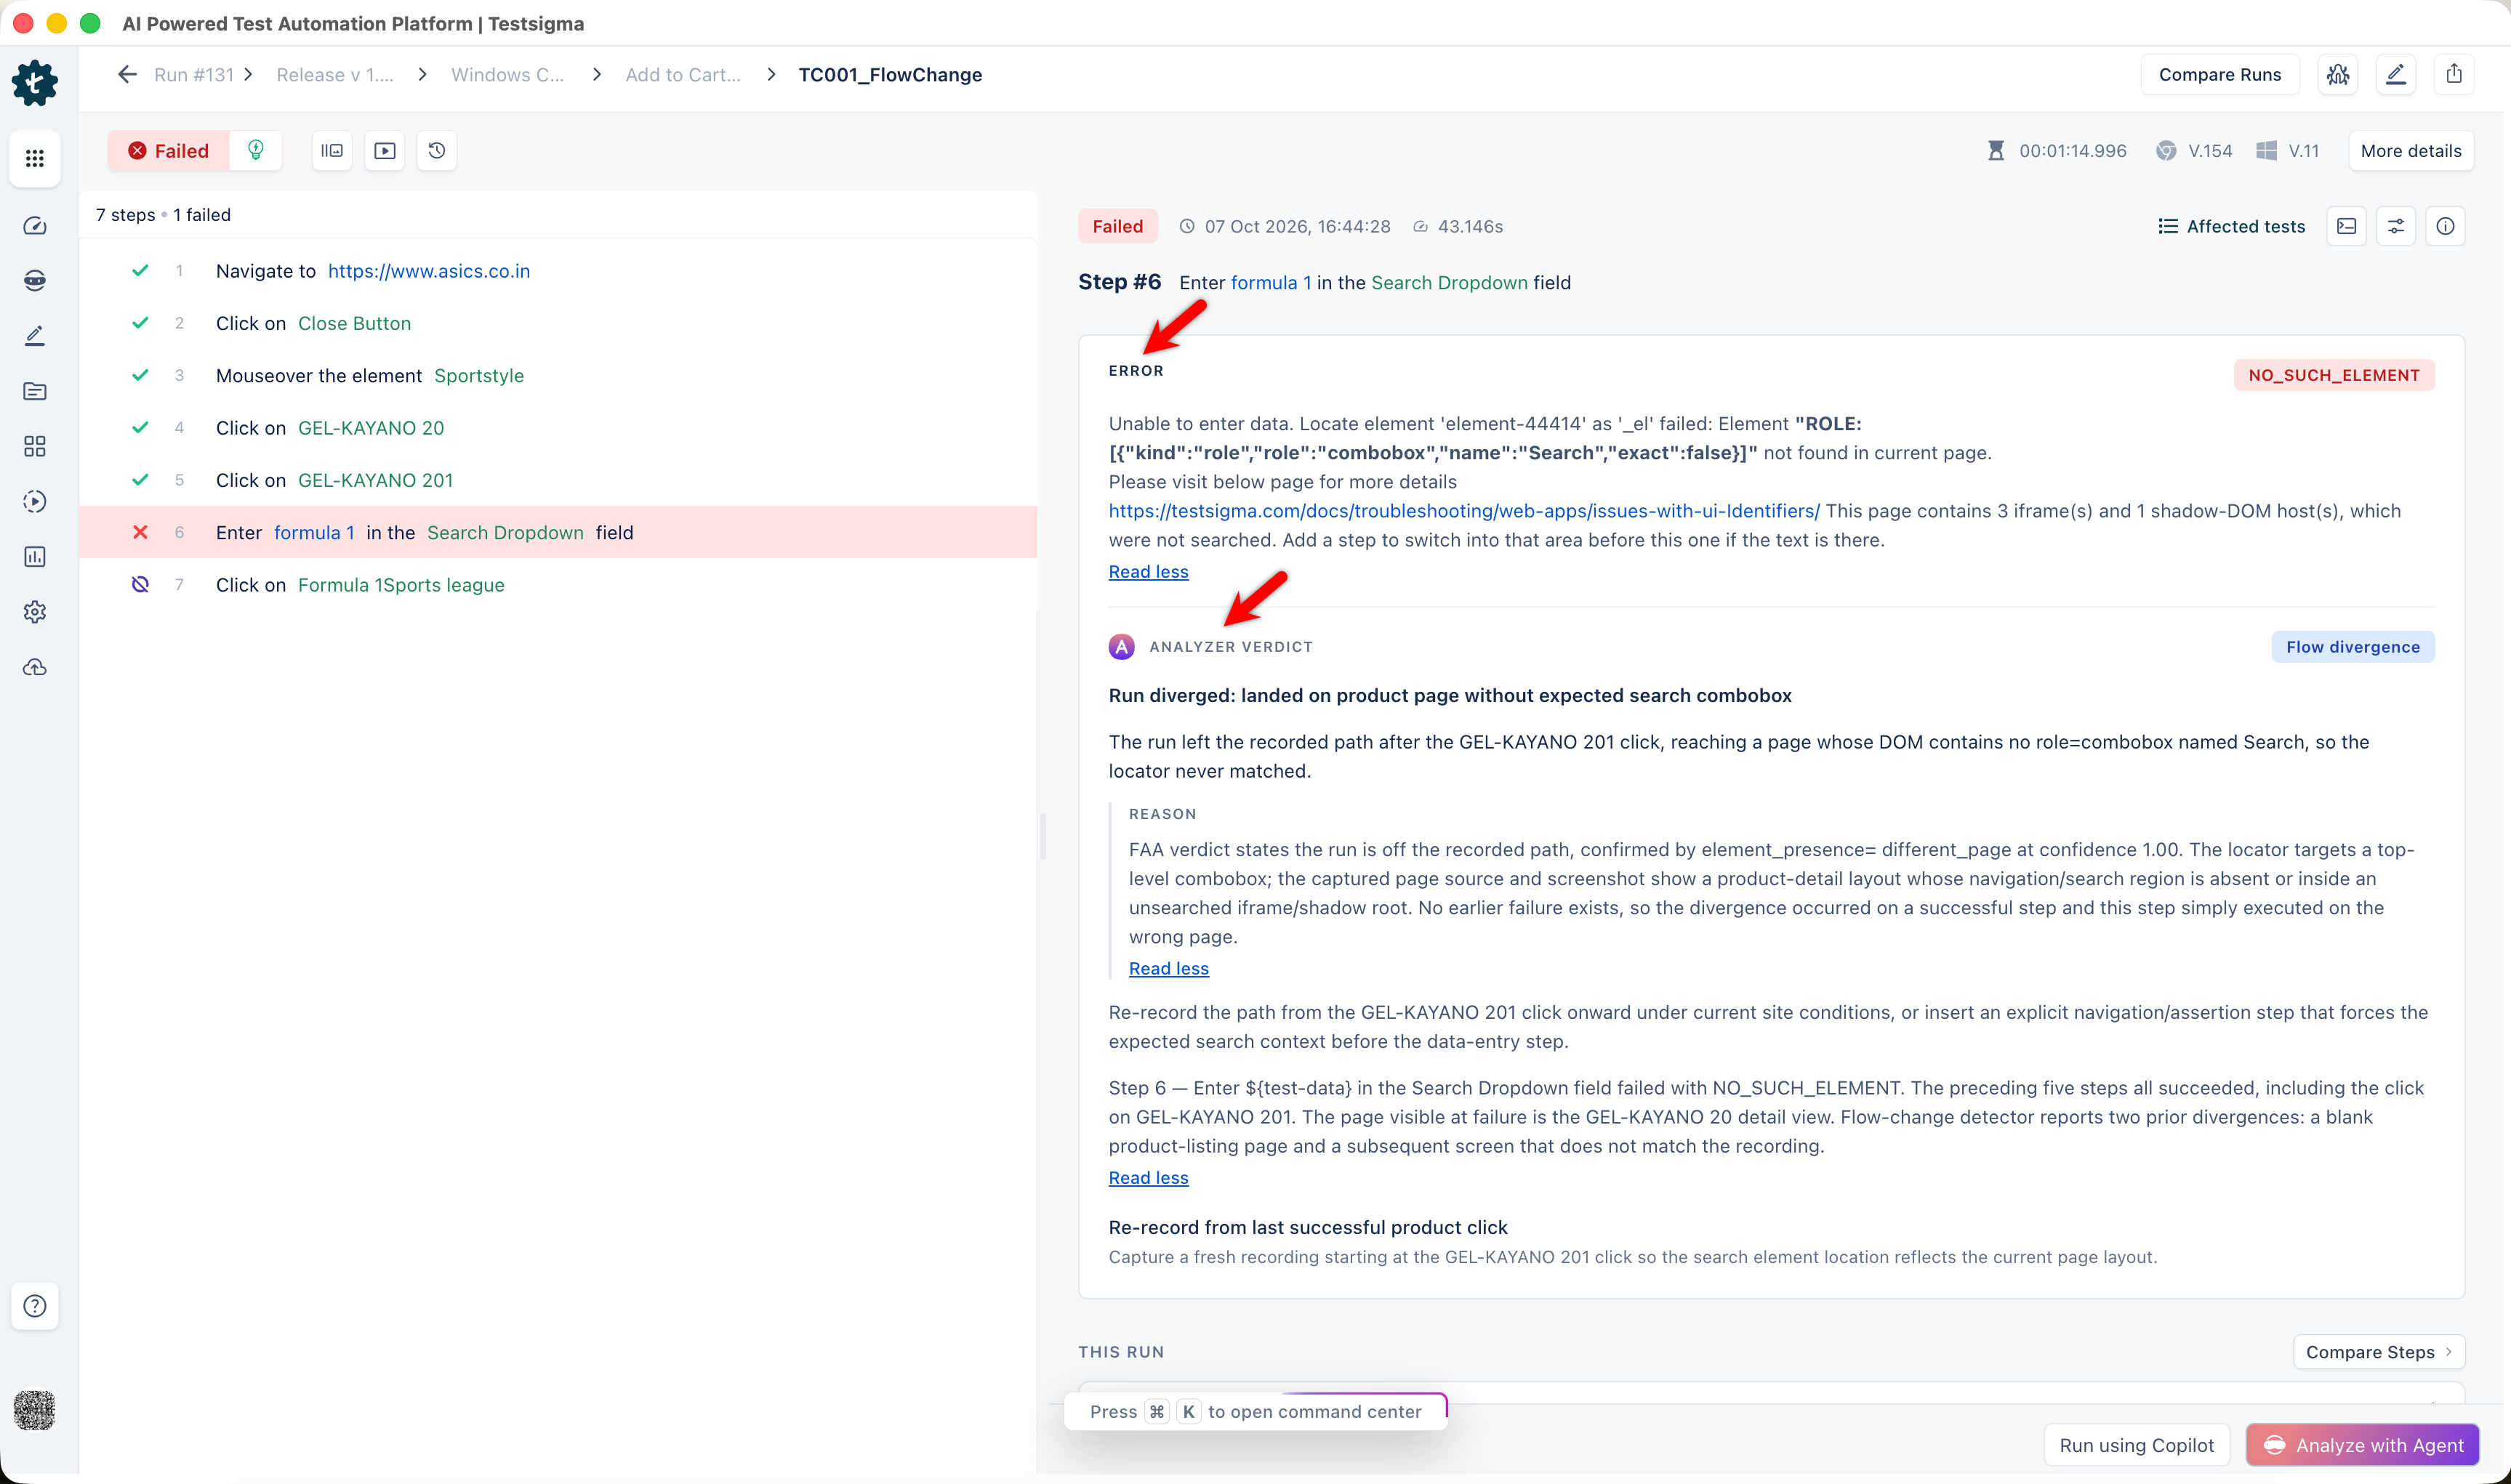Open the Add to Cart... breadcrumb
This screenshot has height=1484, width=2511.
[x=683, y=75]
